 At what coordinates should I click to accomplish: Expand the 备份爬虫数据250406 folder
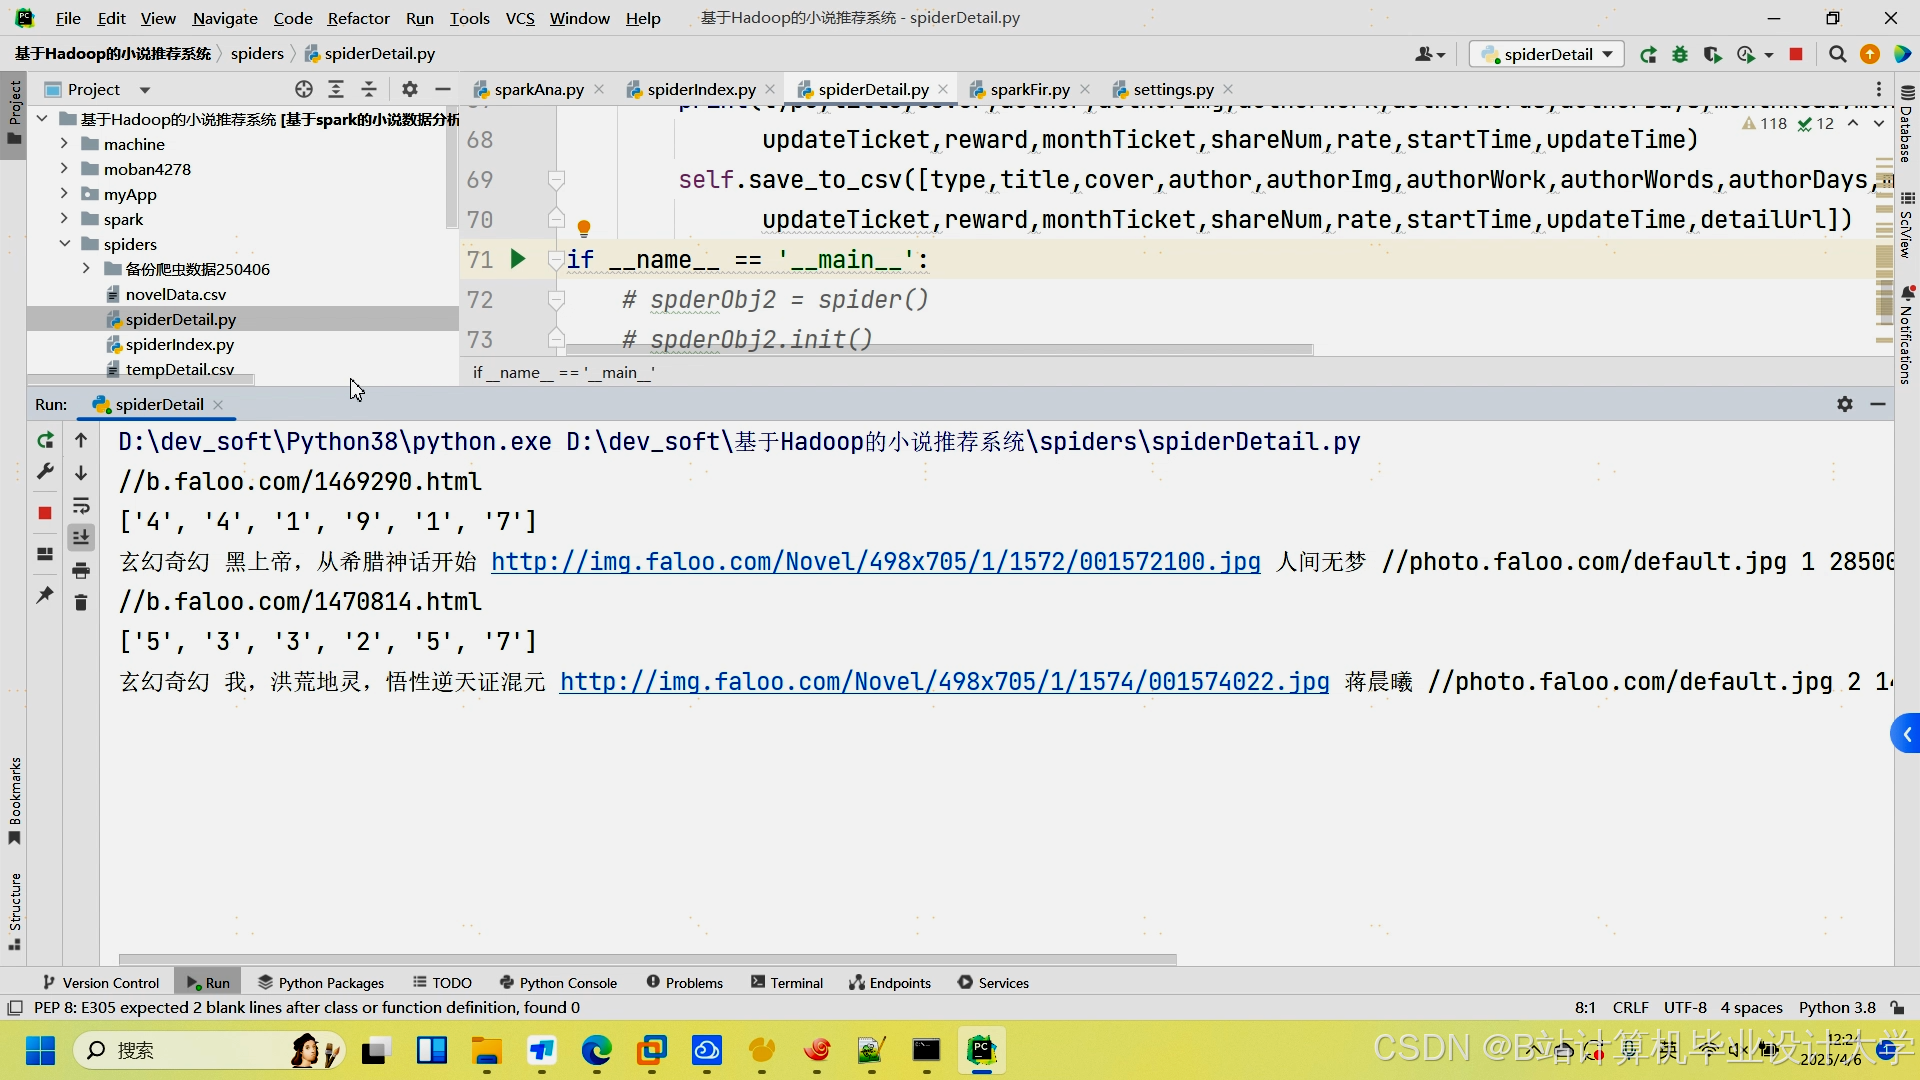click(86, 268)
